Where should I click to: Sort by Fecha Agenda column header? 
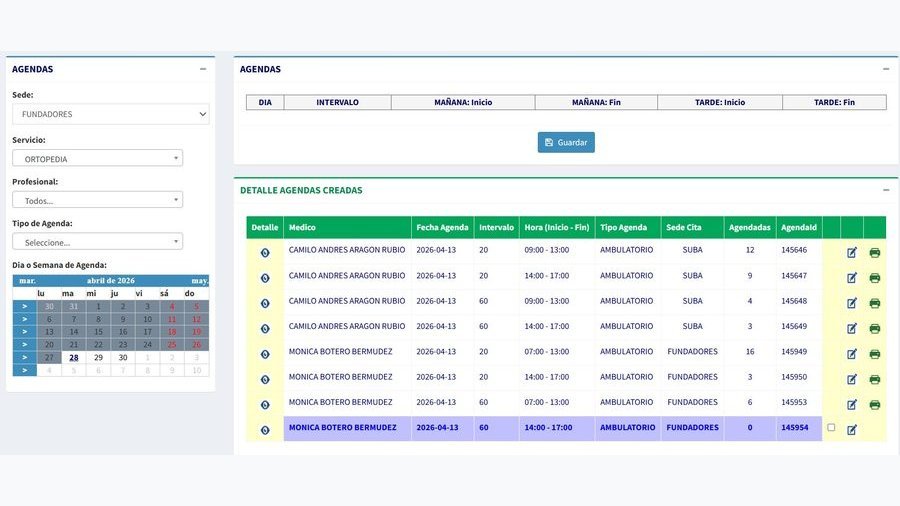click(x=443, y=227)
